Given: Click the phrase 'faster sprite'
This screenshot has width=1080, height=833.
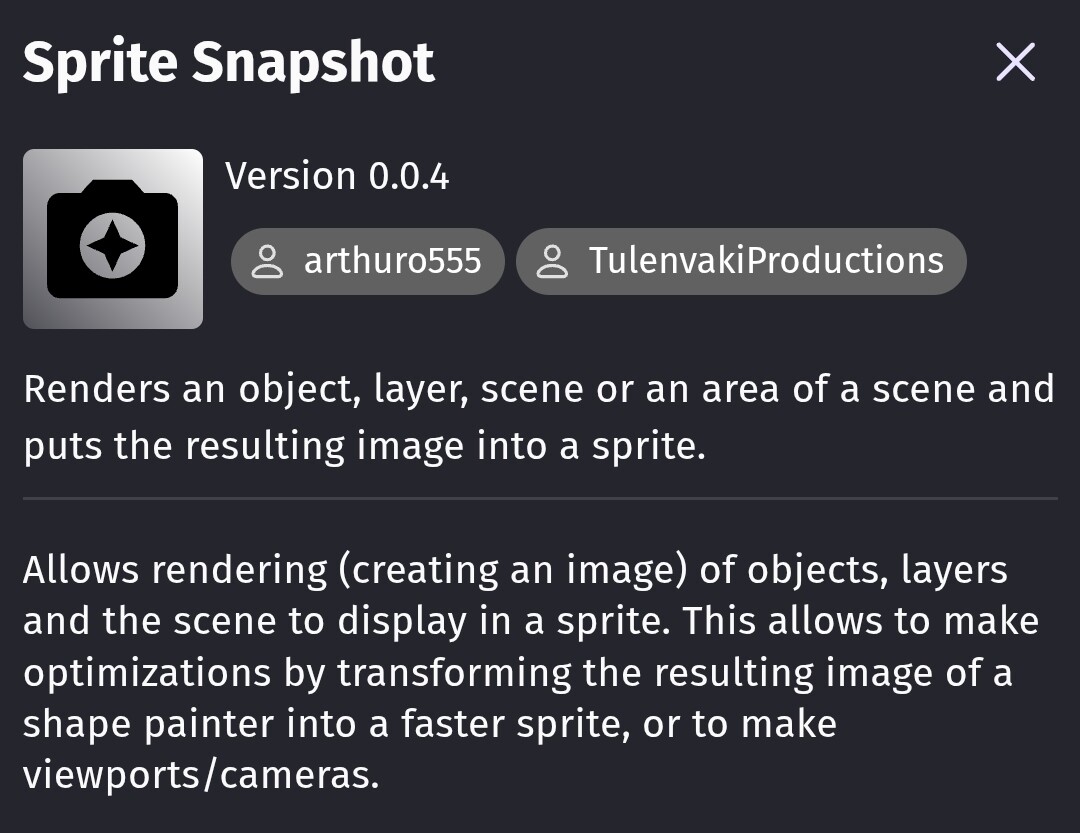Looking at the screenshot, I should tap(515, 724).
